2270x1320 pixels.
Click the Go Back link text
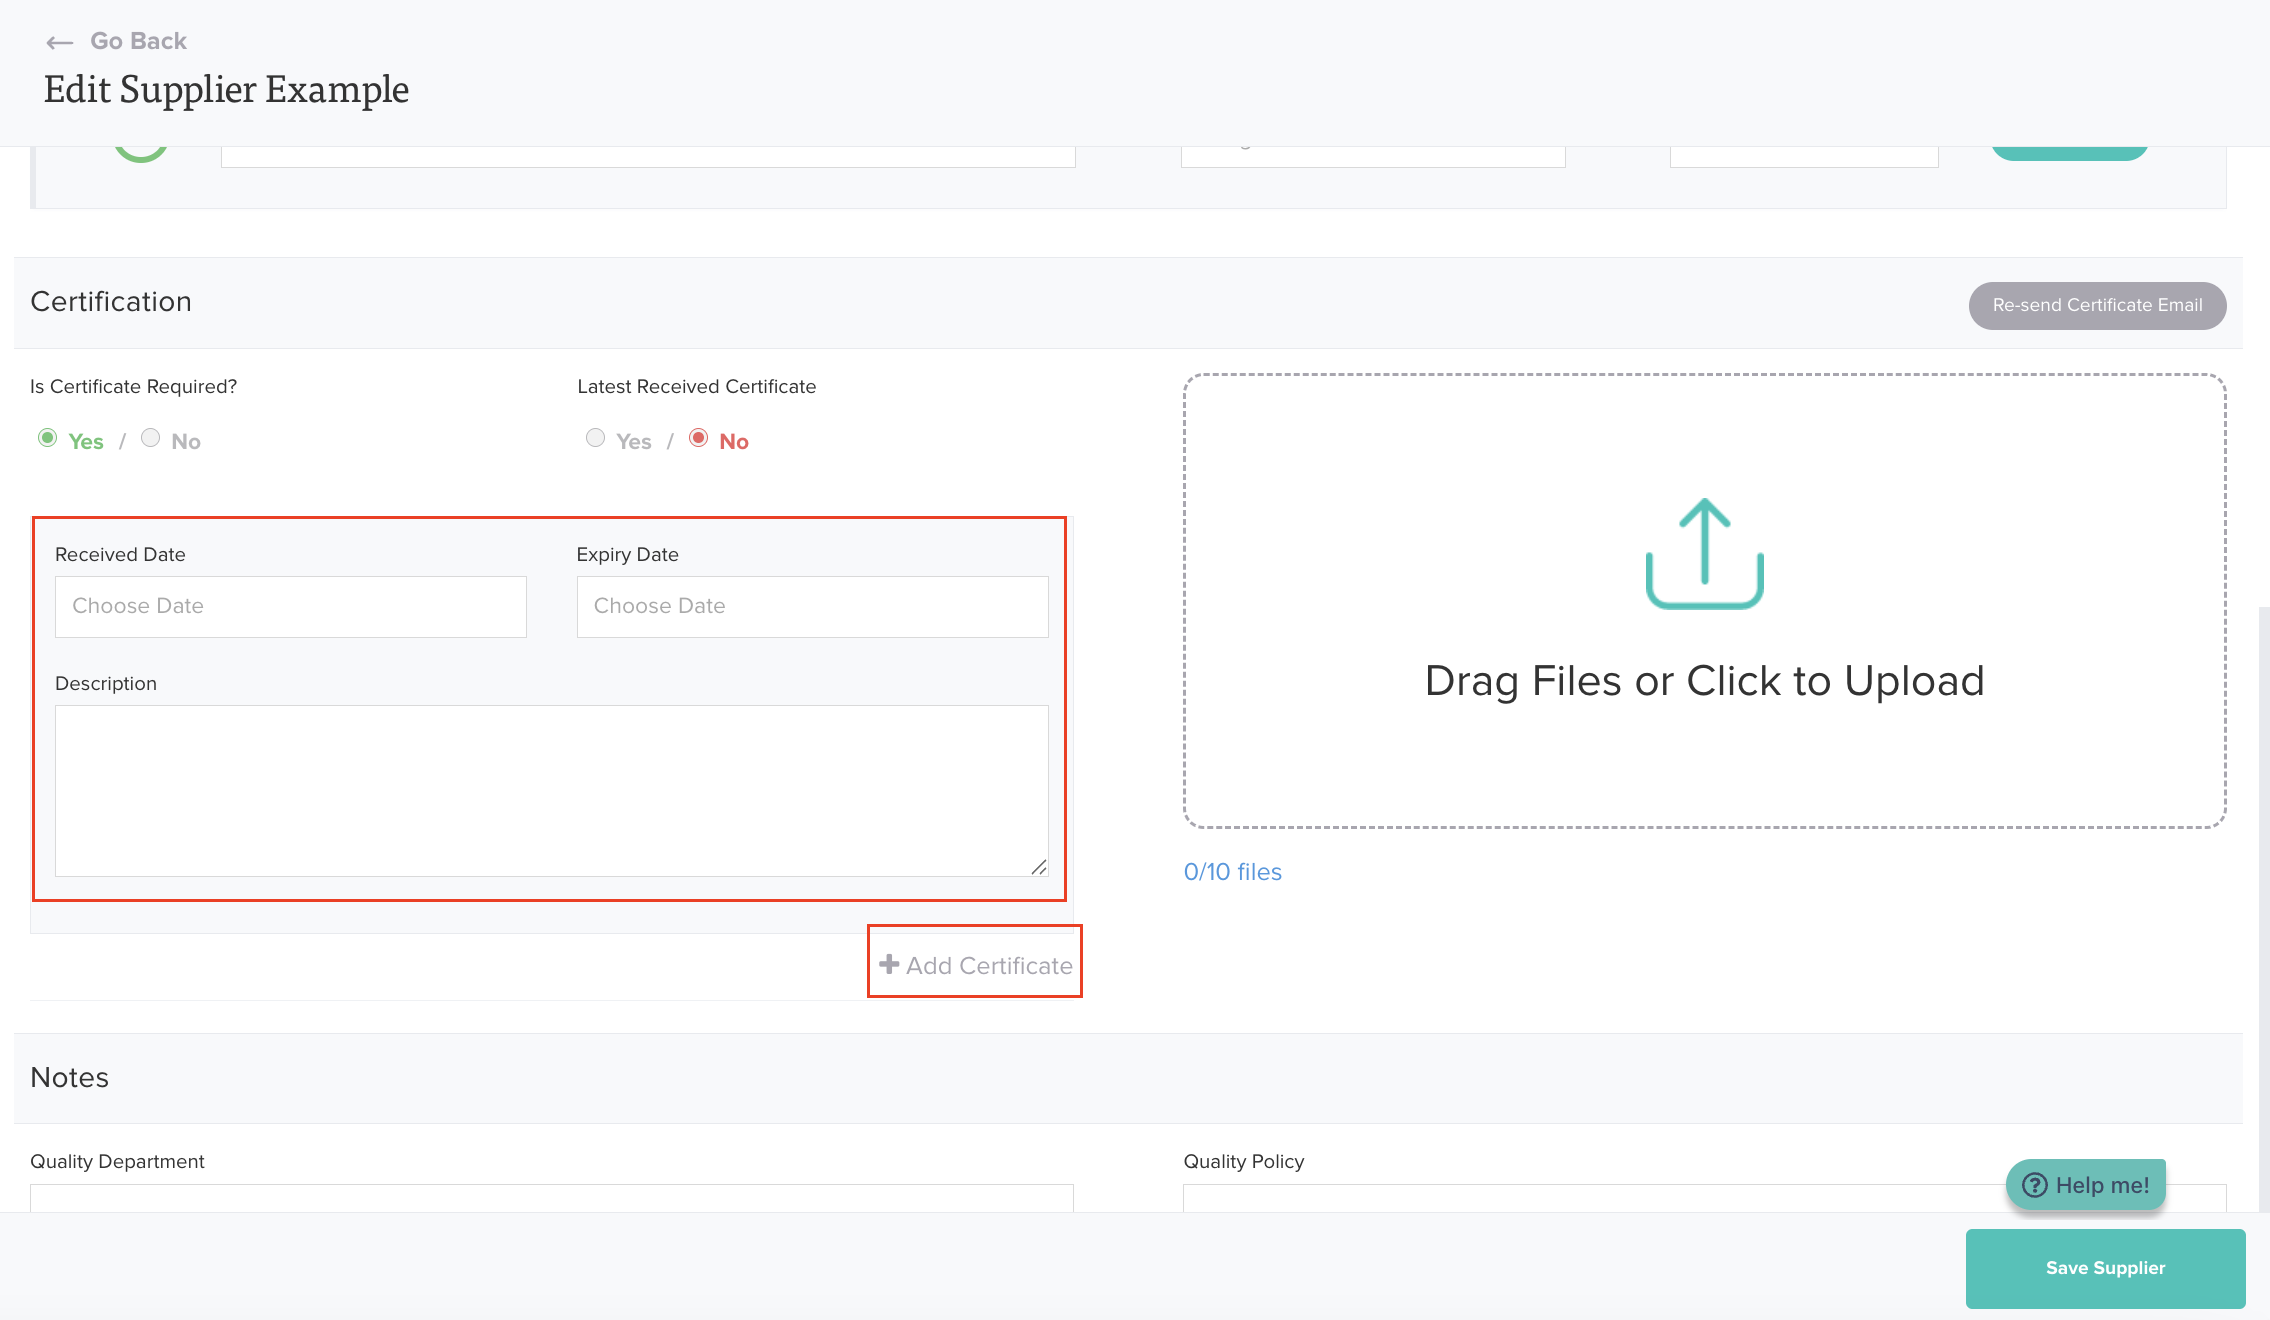(138, 41)
